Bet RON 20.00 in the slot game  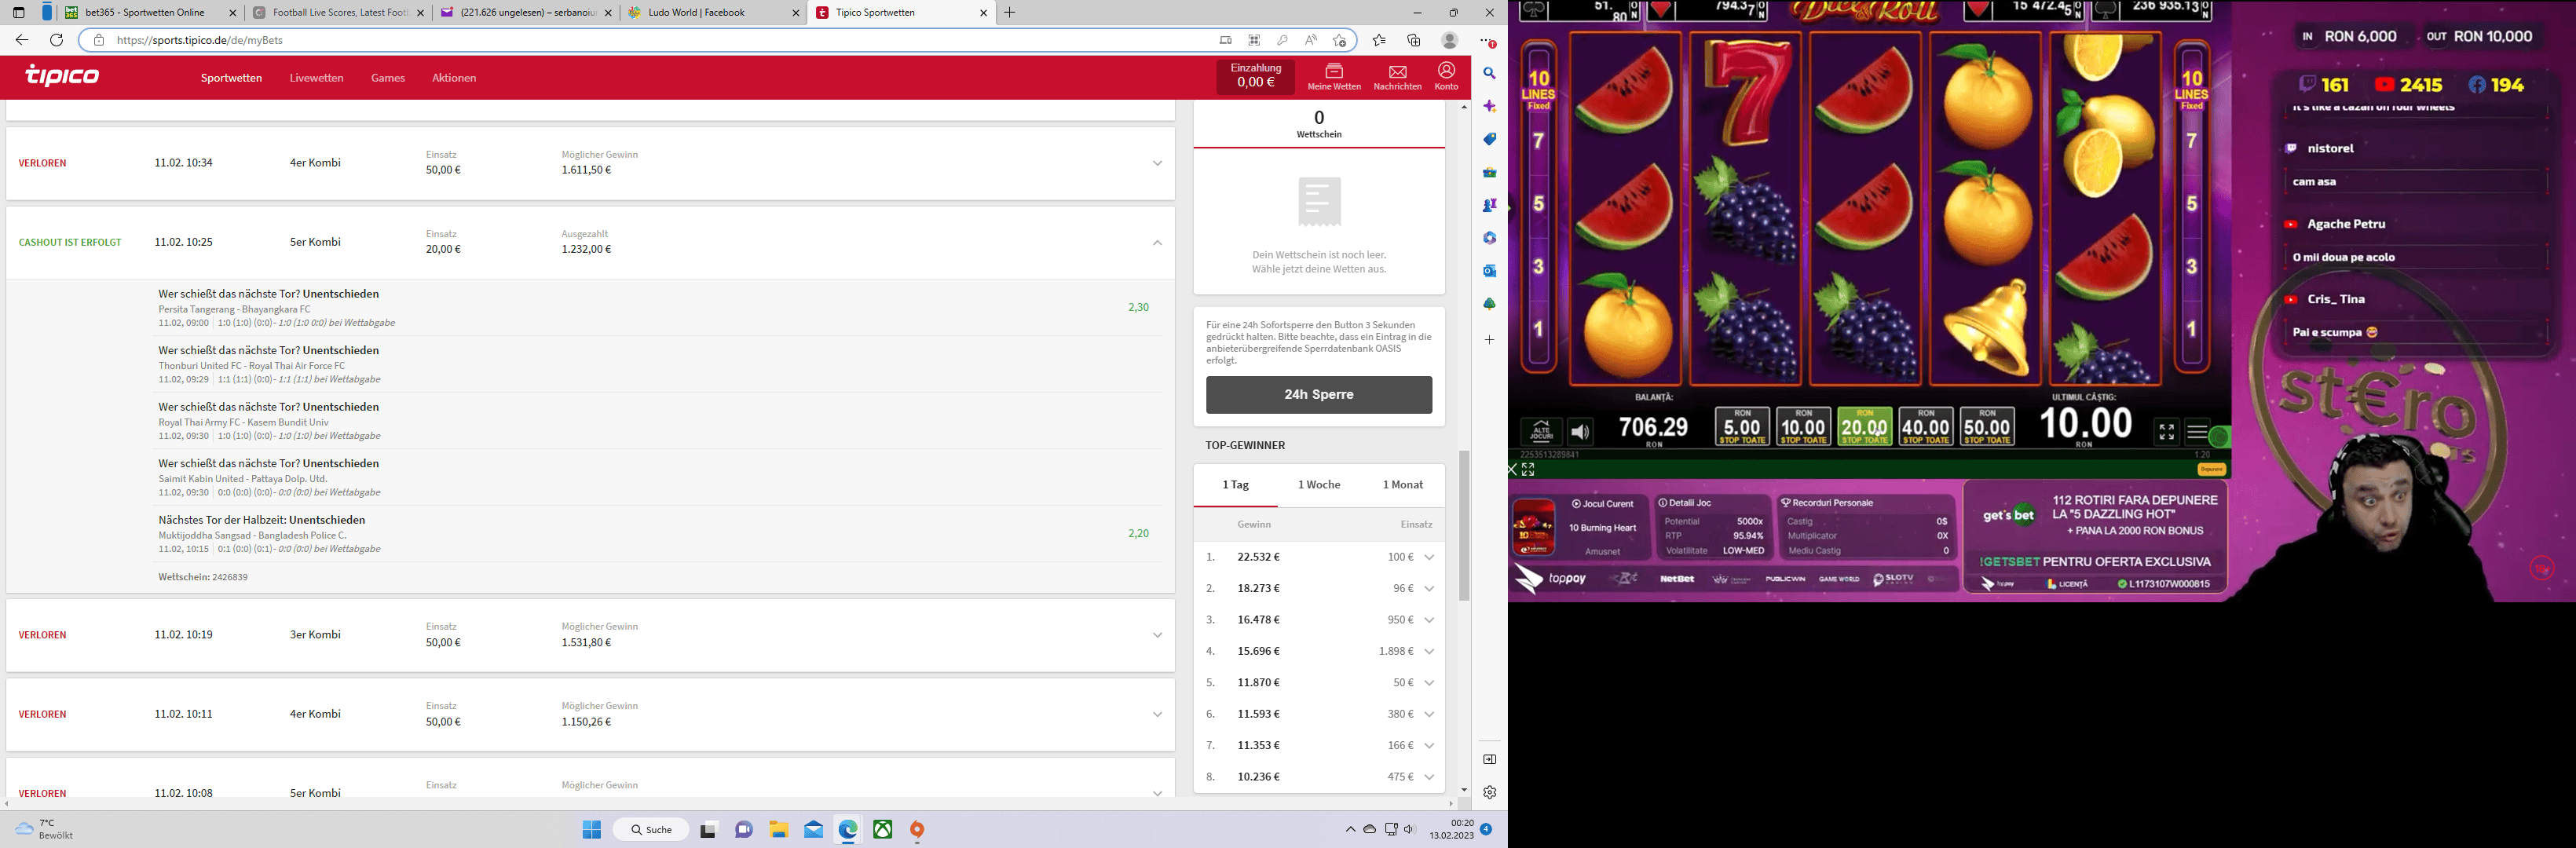point(1864,426)
